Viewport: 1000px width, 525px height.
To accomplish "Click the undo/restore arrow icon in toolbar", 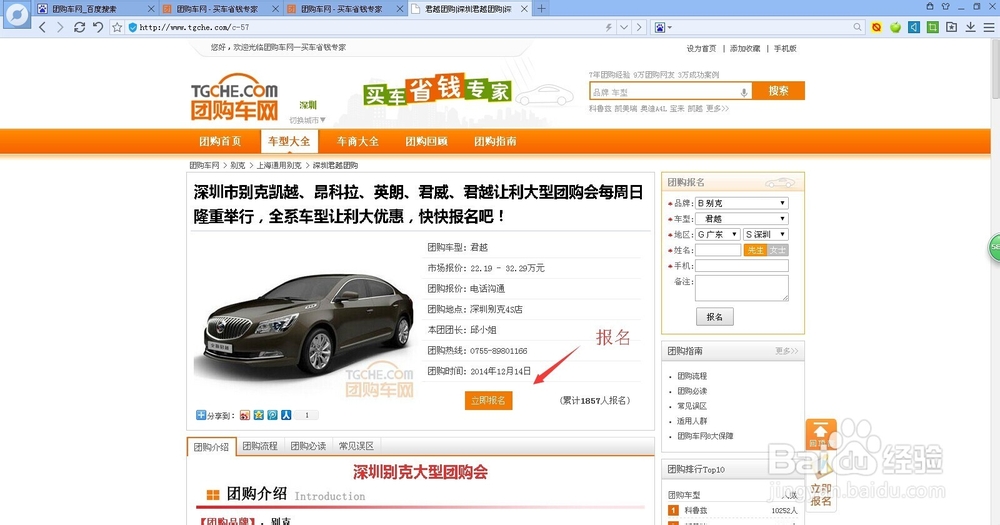I will (x=98, y=27).
